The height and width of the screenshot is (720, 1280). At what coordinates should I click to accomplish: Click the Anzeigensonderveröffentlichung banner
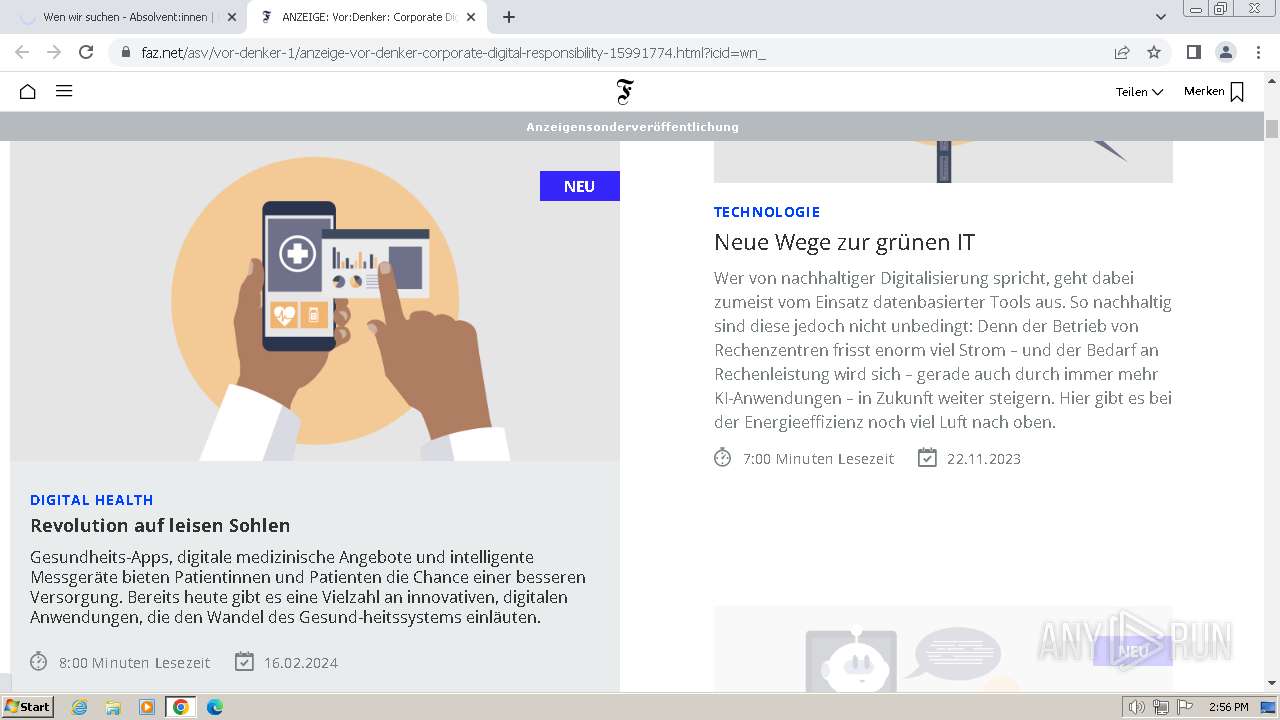632,127
